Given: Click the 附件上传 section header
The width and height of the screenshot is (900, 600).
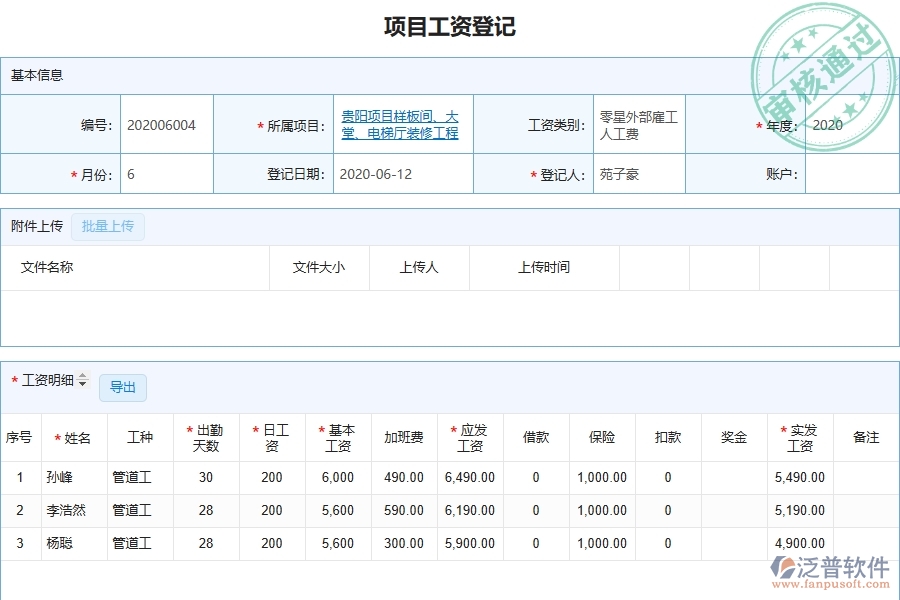Looking at the screenshot, I should pos(35,227).
